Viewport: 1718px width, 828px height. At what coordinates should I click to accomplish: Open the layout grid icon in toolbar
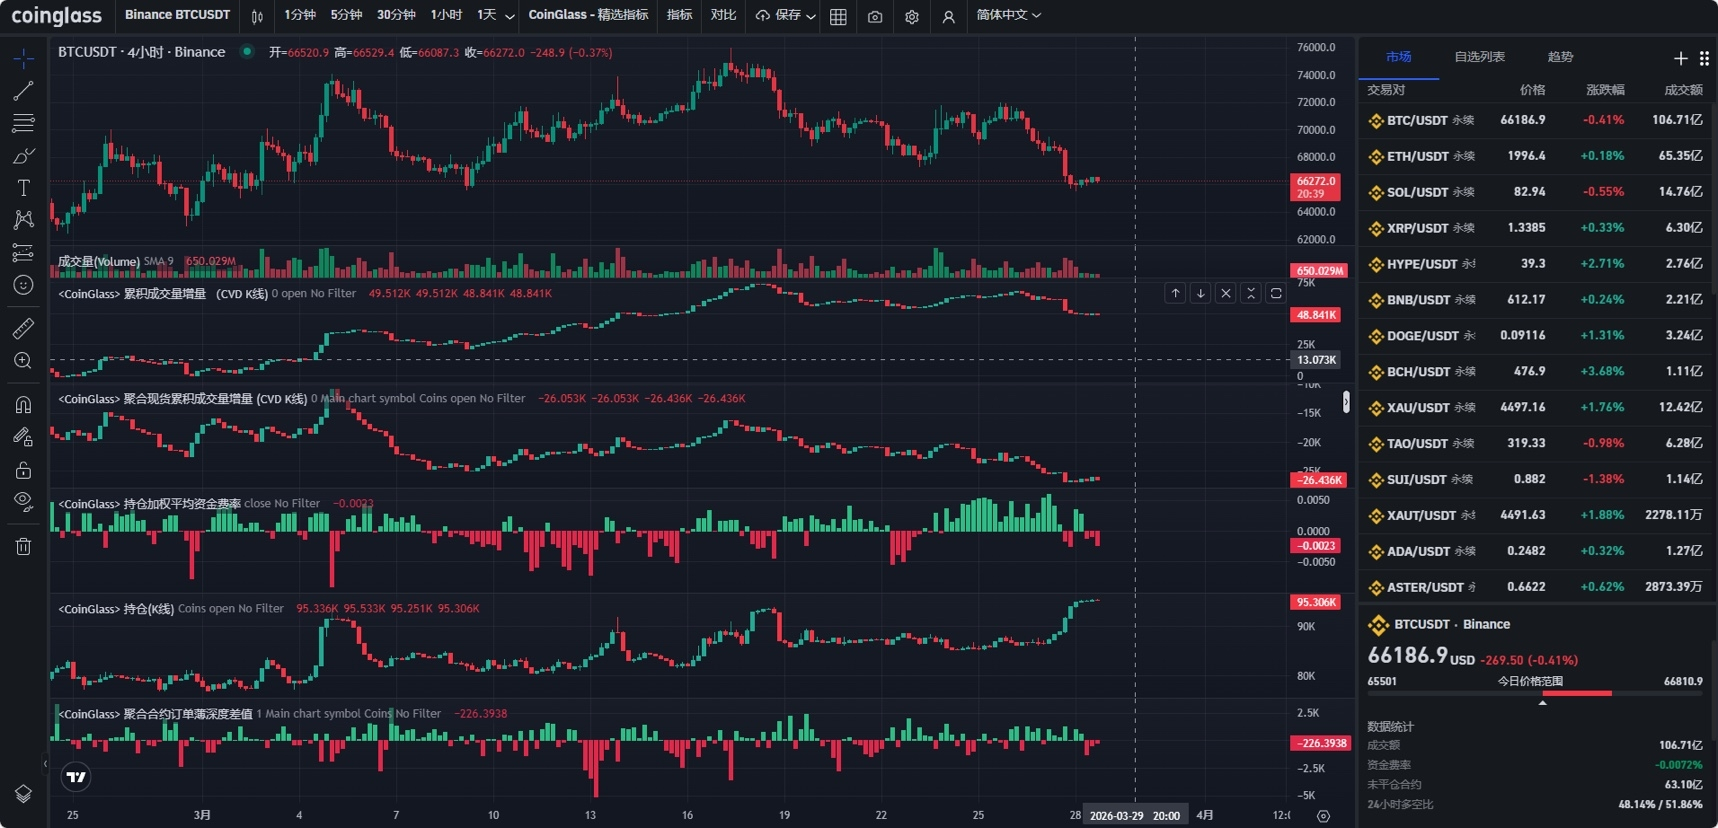838,16
